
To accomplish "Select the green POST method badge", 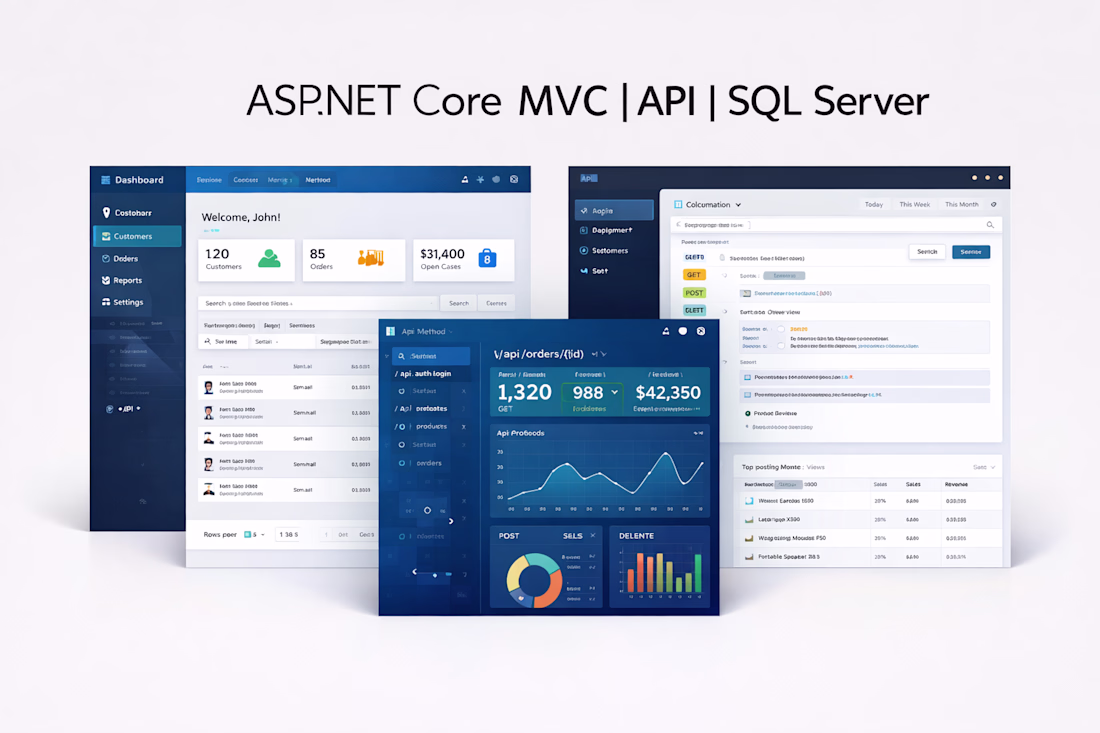I will tap(694, 293).
